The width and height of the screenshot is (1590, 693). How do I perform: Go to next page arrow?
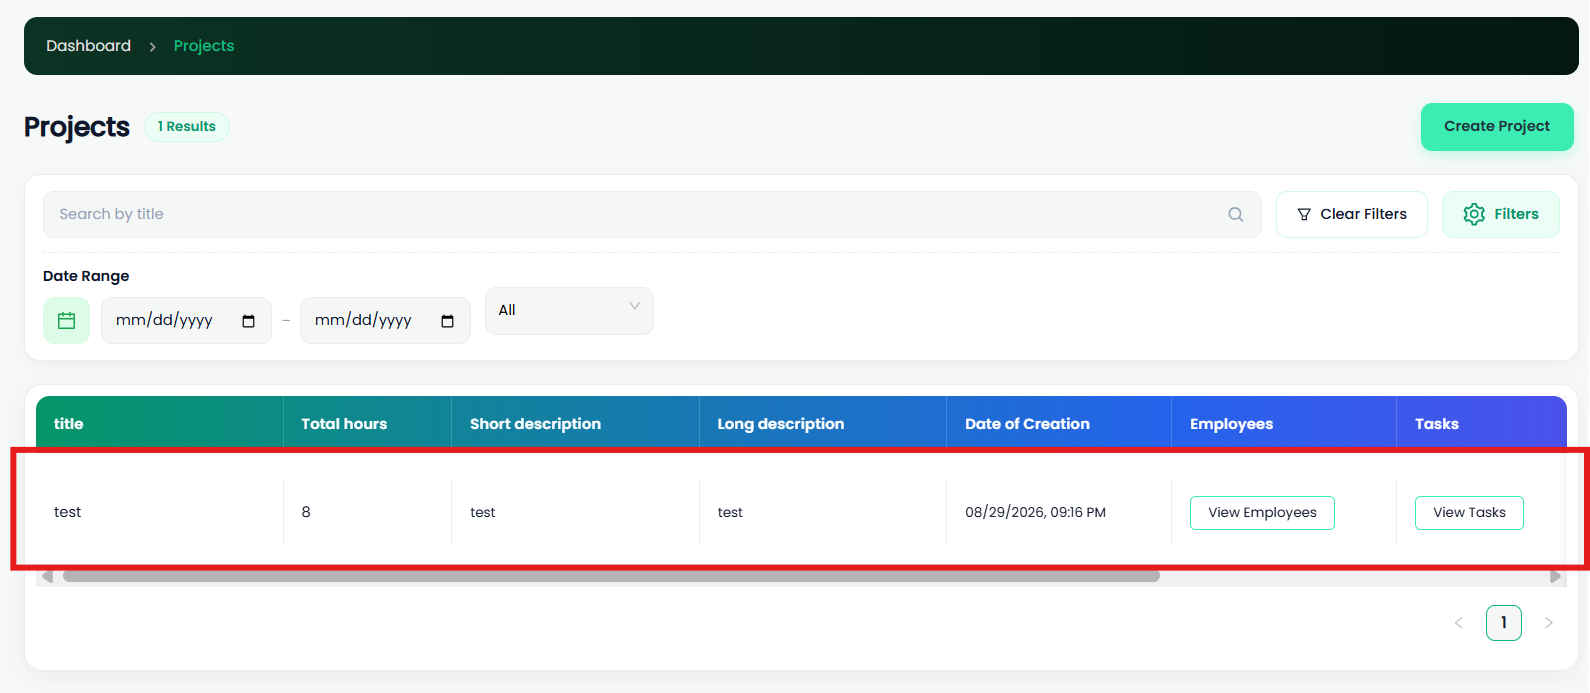pyautogui.click(x=1549, y=623)
